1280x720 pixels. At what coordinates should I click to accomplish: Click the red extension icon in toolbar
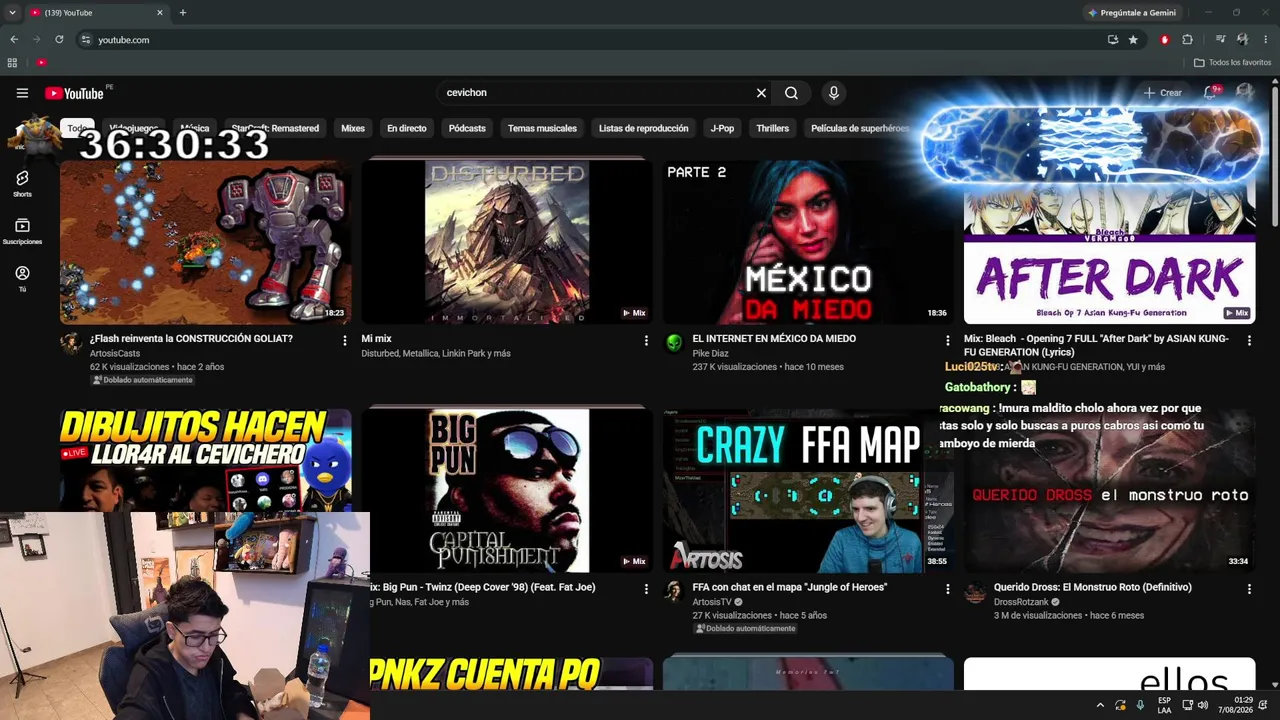pos(1164,40)
